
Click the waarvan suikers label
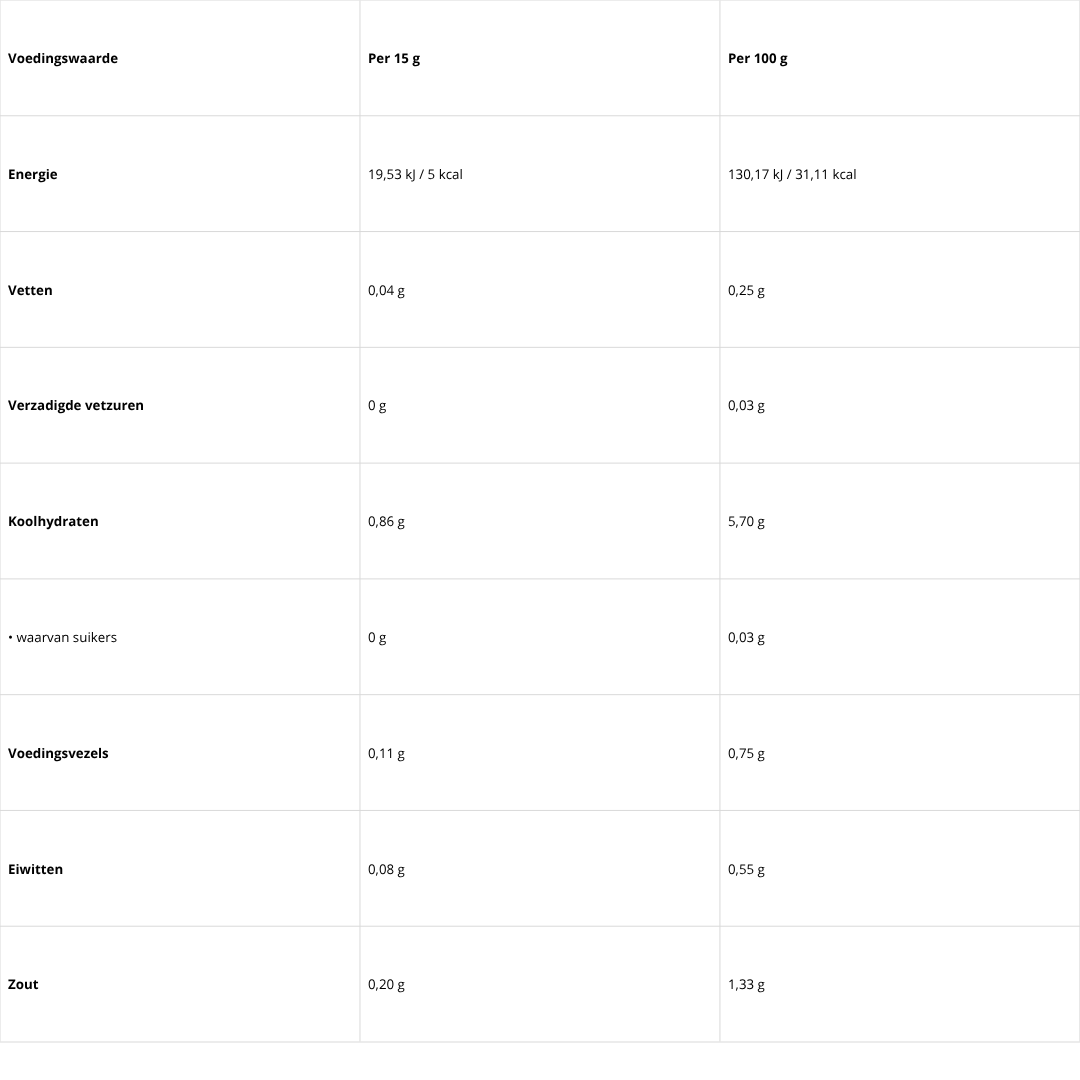click(66, 637)
